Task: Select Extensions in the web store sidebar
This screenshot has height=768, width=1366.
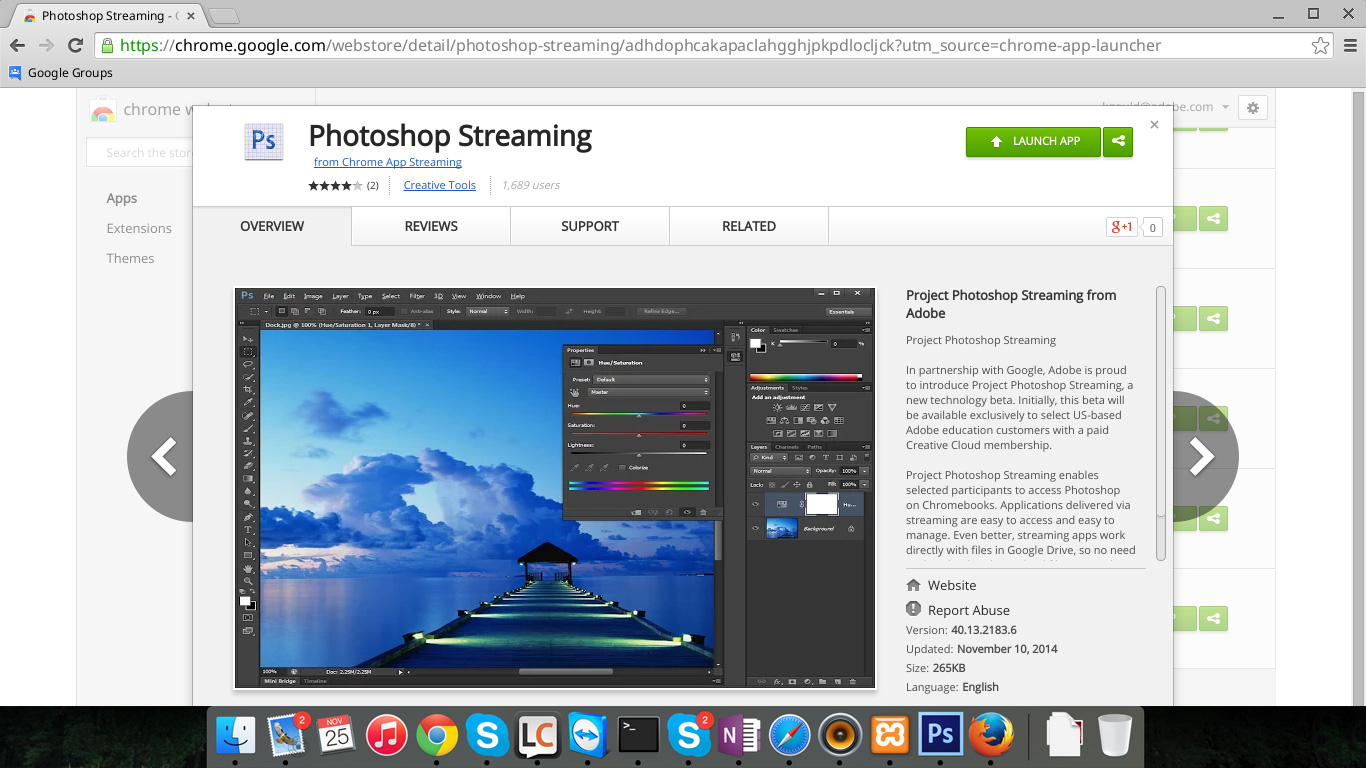Action: (139, 228)
